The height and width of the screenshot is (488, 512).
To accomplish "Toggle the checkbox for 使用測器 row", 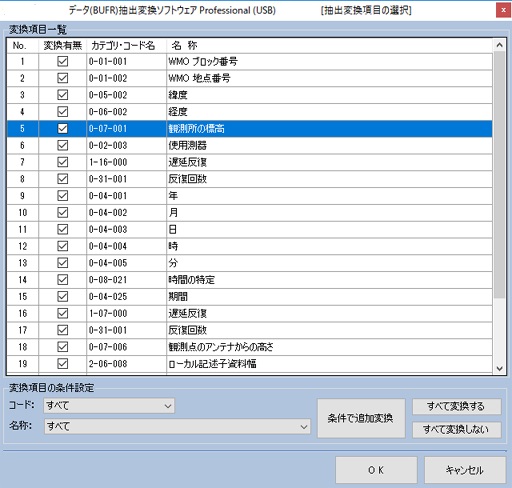I will [63, 145].
